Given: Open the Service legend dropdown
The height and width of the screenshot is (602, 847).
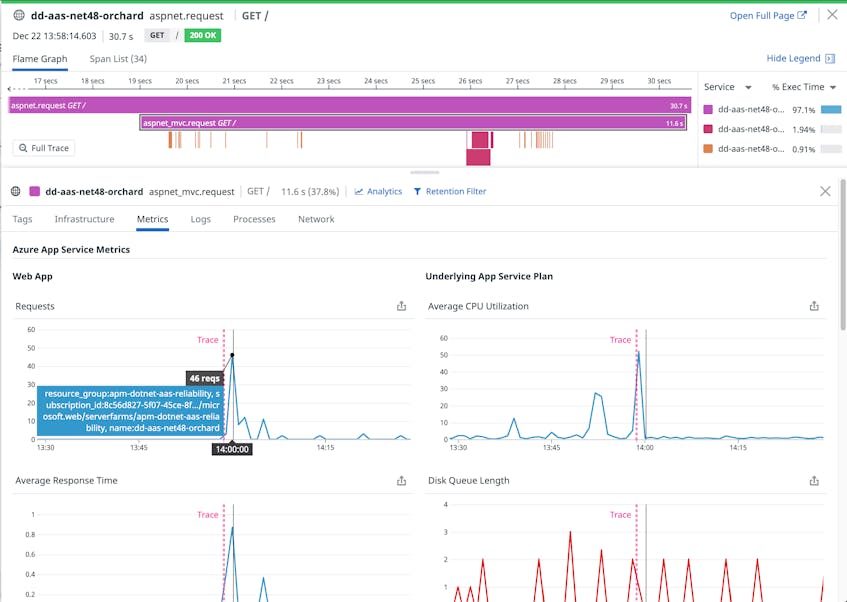Looking at the screenshot, I should 728,87.
